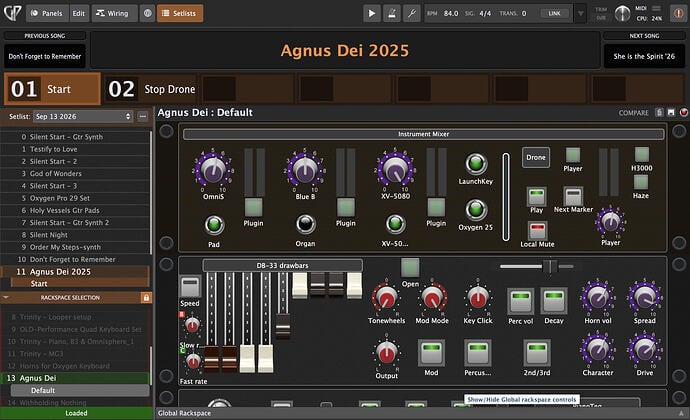Go to next song She is the Spirit '26
Screen dimensions: 690x420
click(644, 56)
